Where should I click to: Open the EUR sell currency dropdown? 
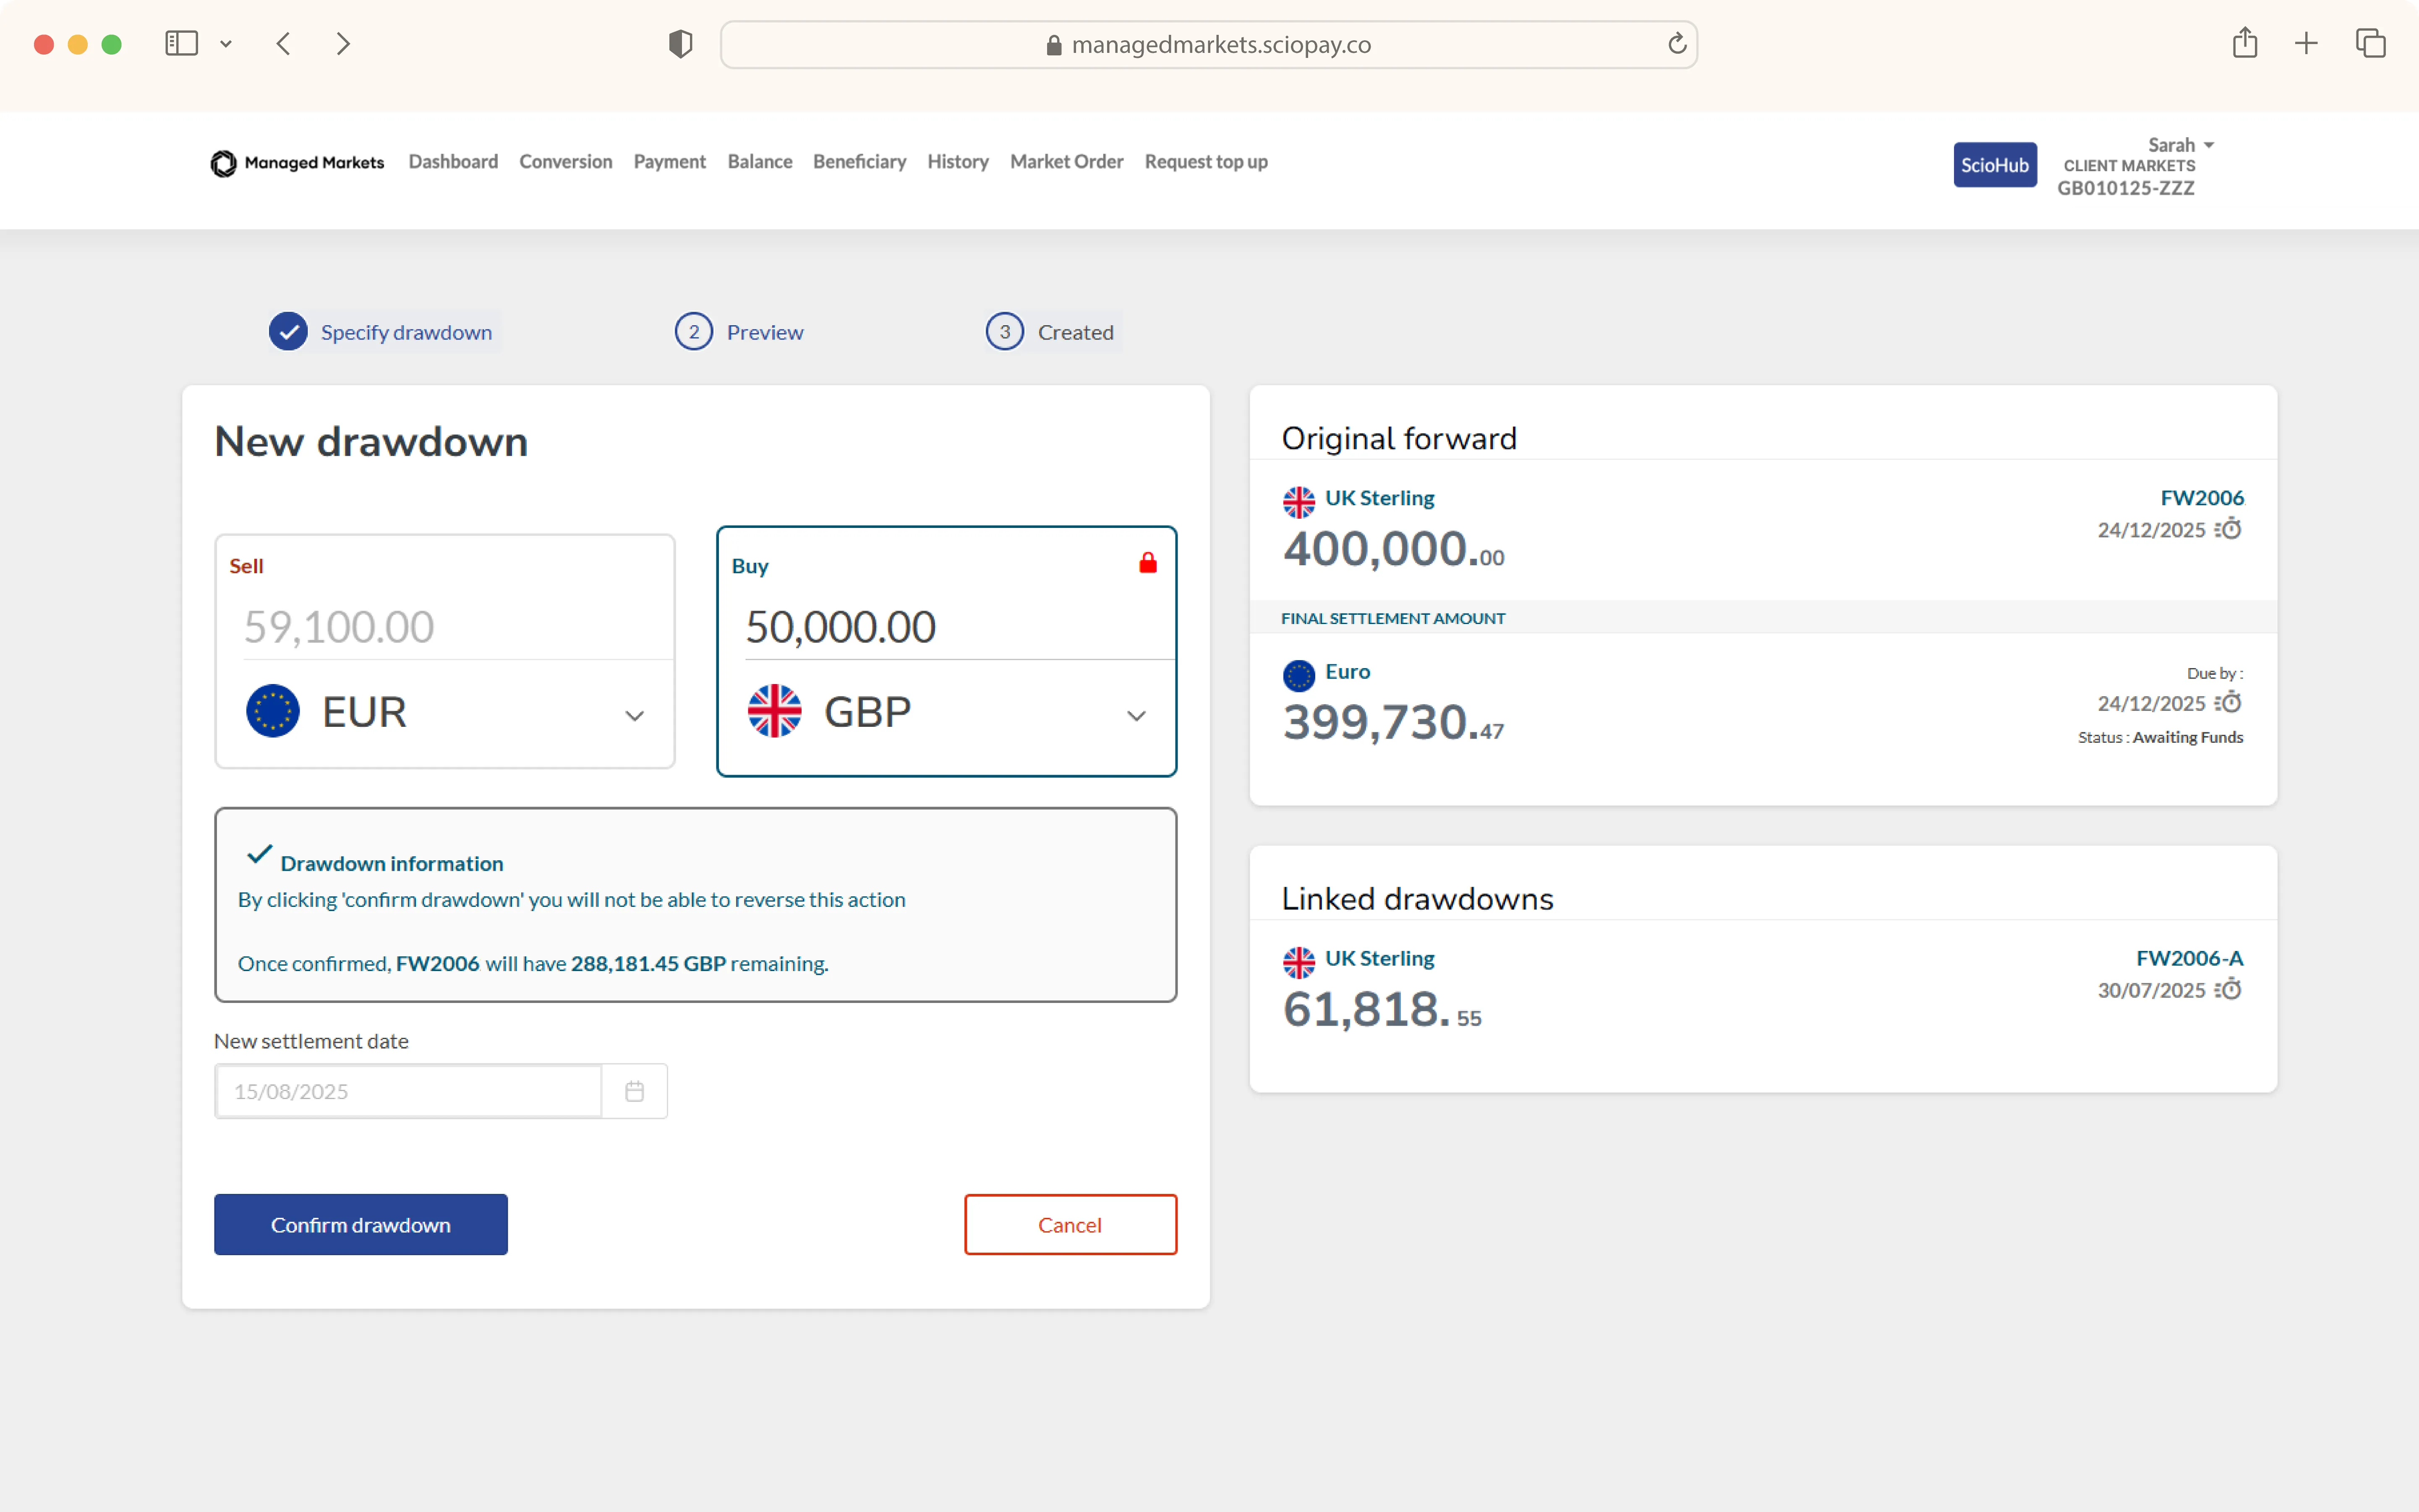[x=634, y=715]
